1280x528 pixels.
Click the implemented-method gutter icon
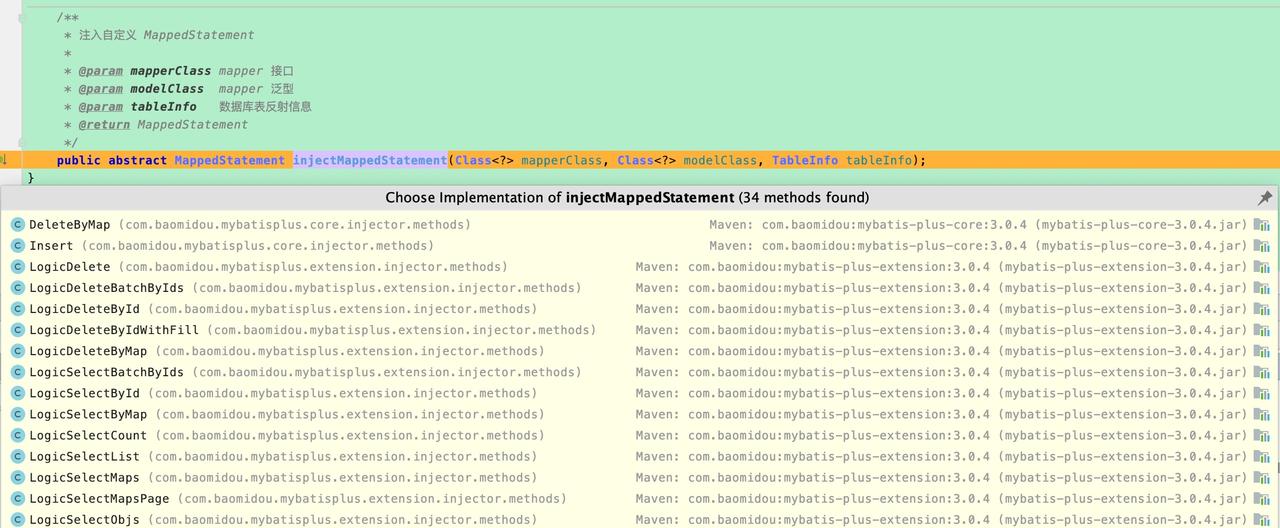coord(5,160)
